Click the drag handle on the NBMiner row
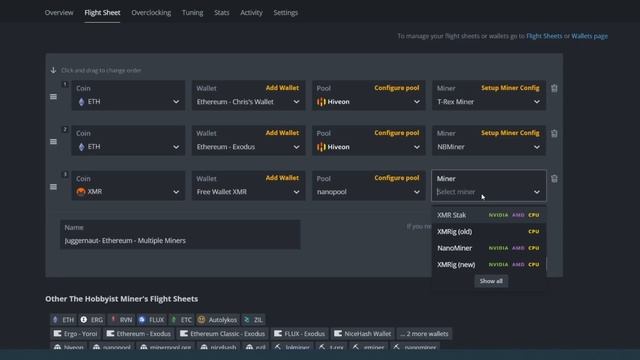The image size is (640, 360). pyautogui.click(x=53, y=142)
